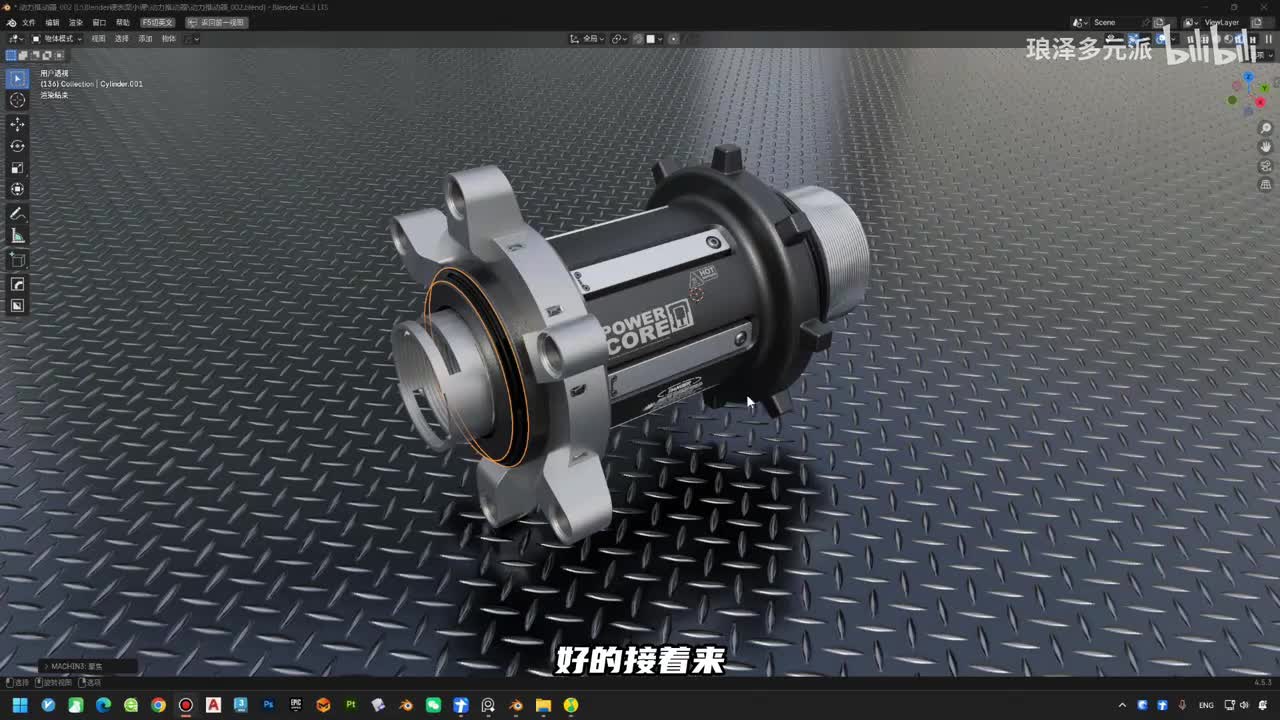Screen dimensions: 1280x720
Task: Choose the Annotate tool
Action: click(17, 214)
